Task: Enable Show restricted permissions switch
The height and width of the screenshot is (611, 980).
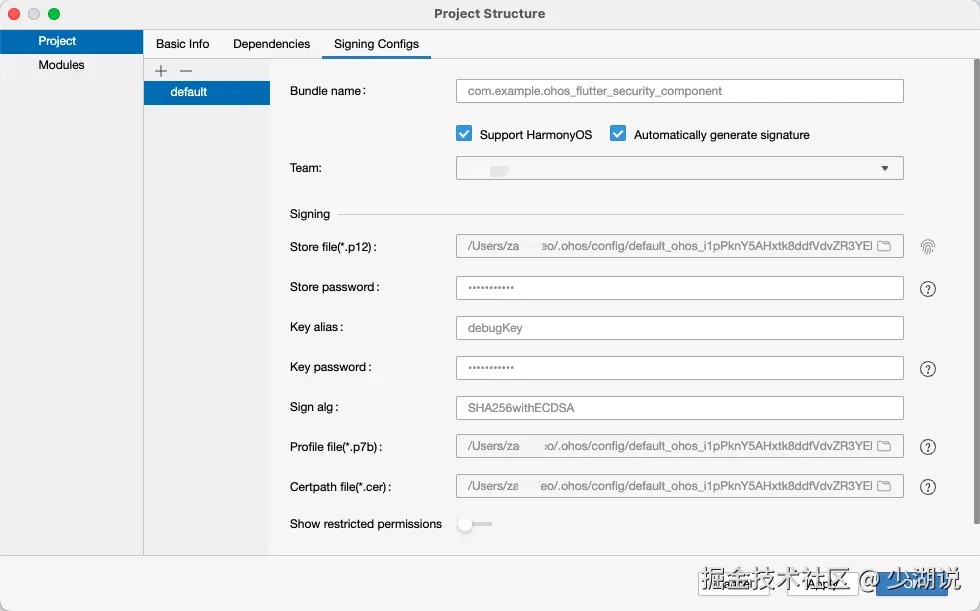Action: click(474, 524)
